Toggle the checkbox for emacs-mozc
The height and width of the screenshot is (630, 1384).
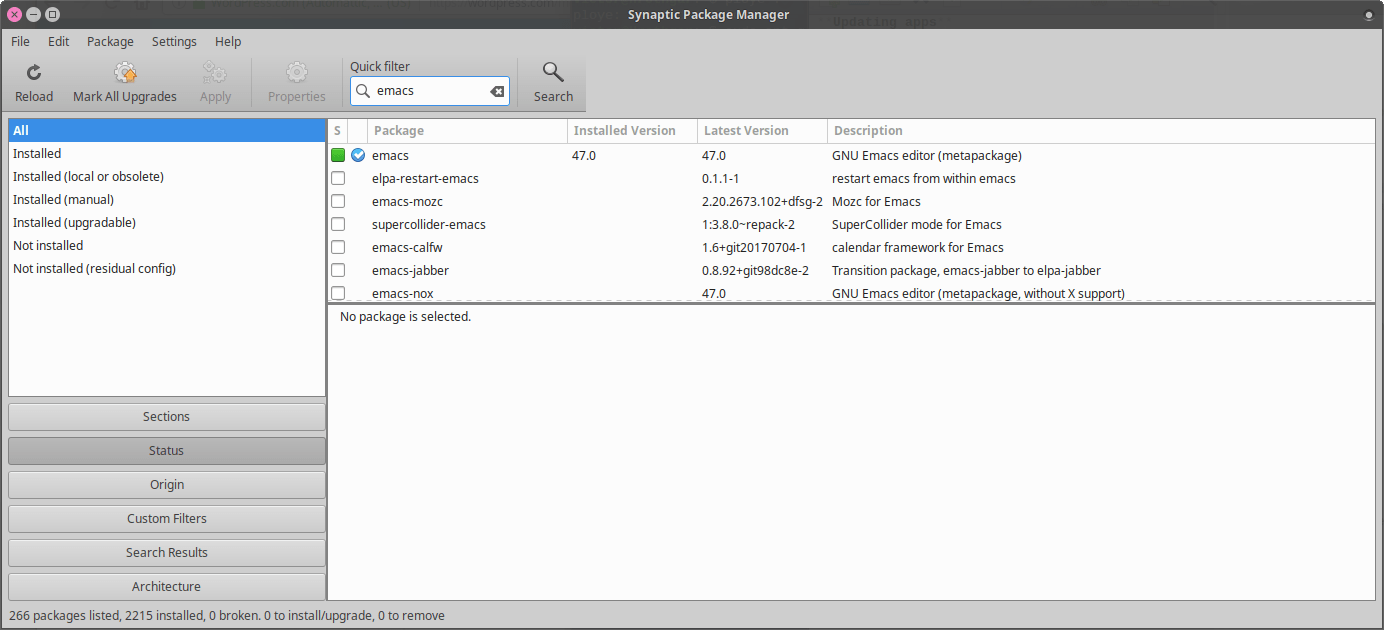[338, 201]
